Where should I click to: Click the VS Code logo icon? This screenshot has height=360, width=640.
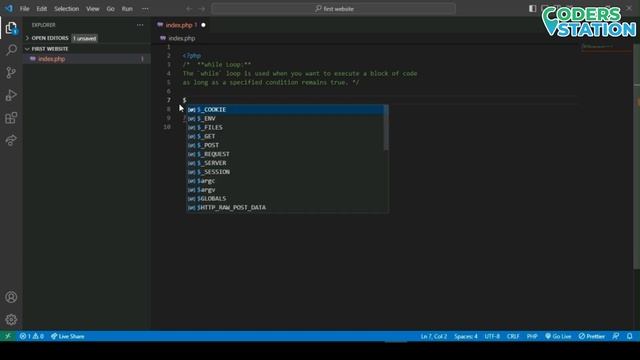click(x=9, y=9)
